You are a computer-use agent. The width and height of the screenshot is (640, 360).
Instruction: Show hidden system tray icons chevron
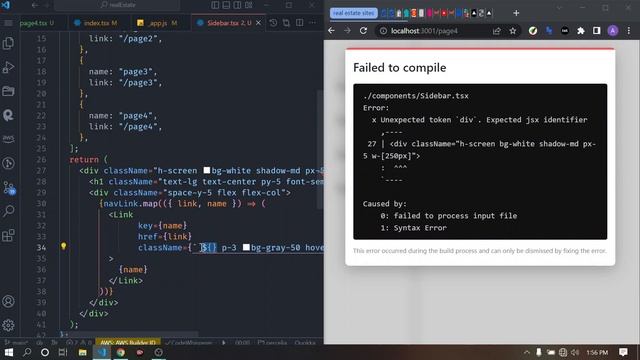tap(527, 352)
